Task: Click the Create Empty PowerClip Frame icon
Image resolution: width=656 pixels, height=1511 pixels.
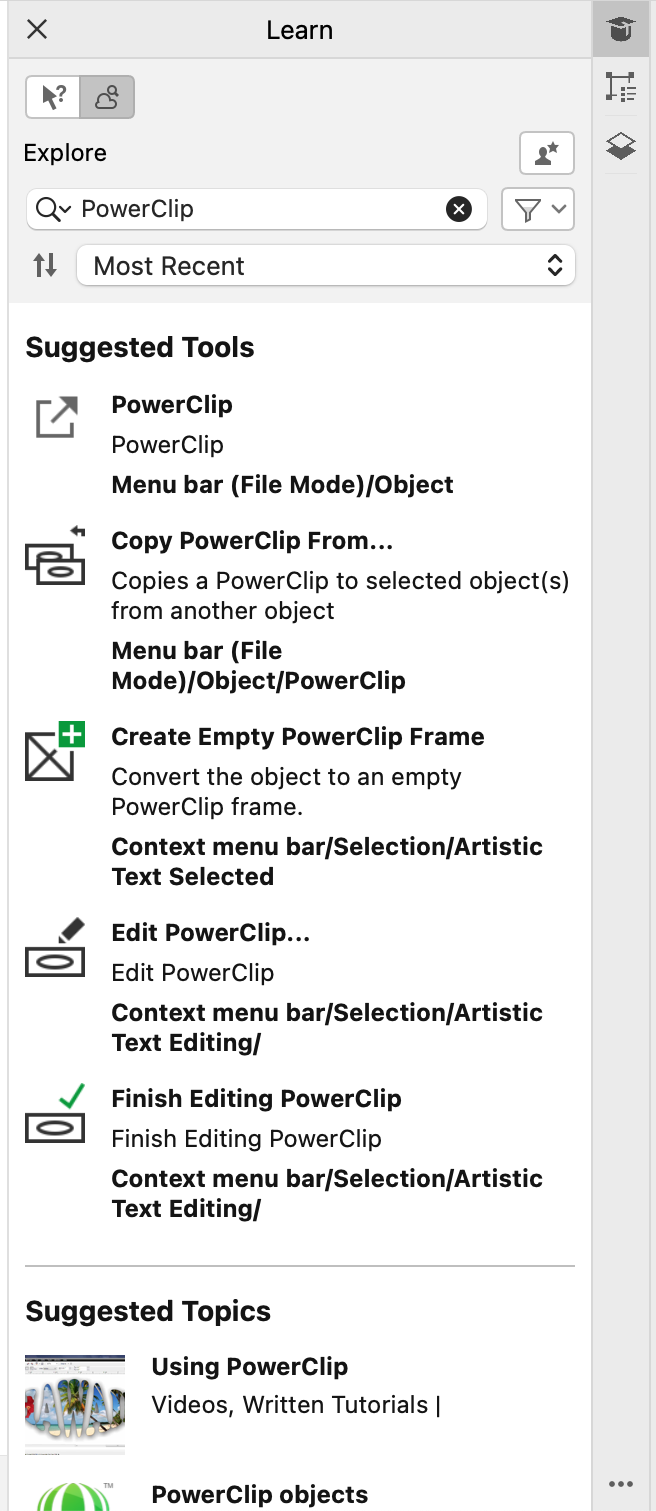Action: (x=56, y=752)
